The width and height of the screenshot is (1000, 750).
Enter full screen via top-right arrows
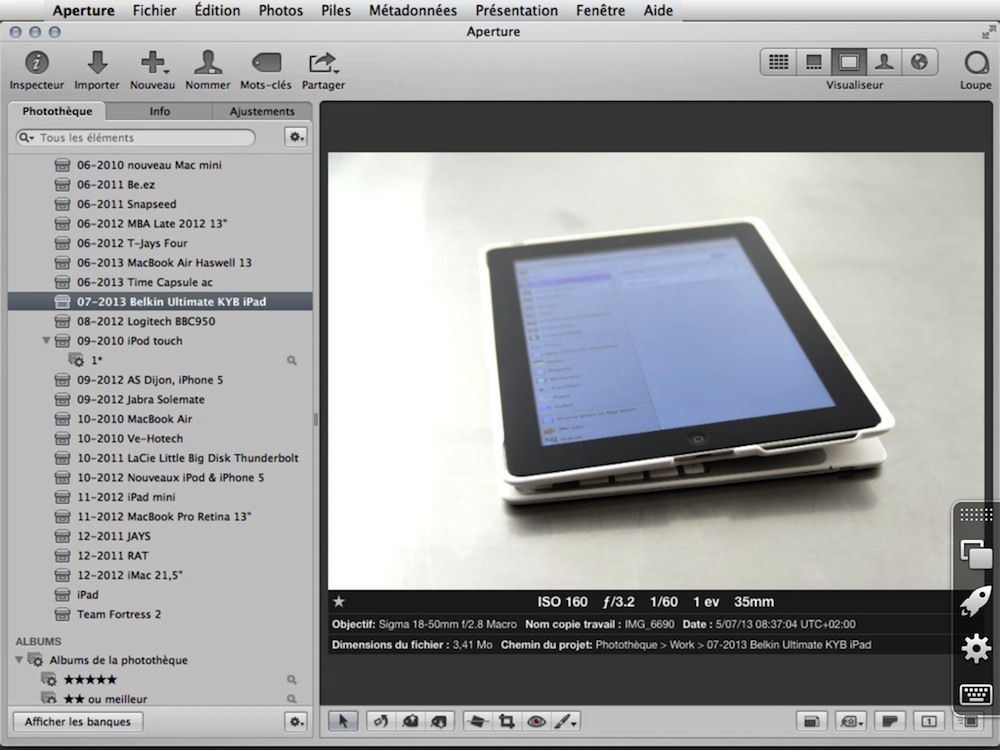pos(989,32)
